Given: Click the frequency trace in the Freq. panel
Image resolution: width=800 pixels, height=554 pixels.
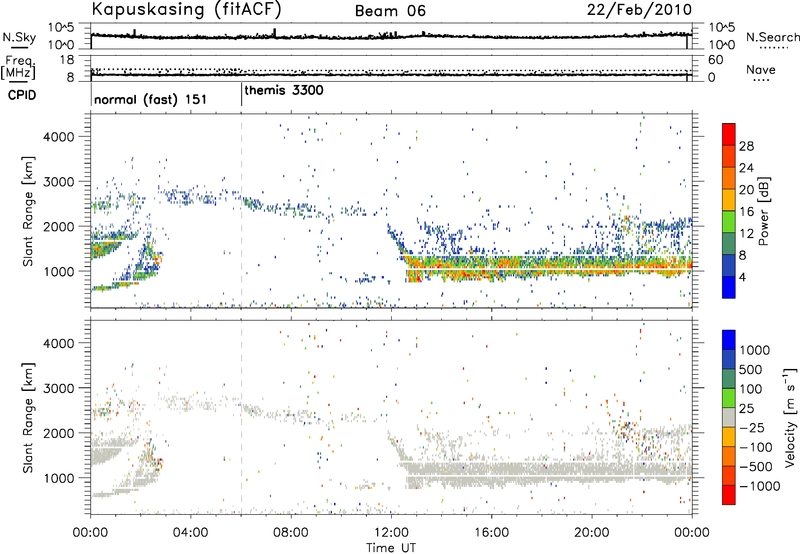Looking at the screenshot, I should pos(391,75).
